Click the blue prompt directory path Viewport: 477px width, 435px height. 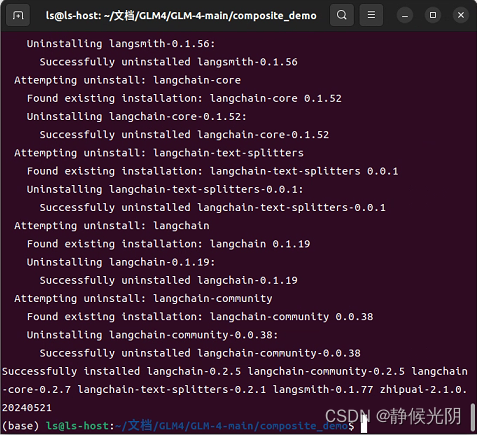[232, 426]
